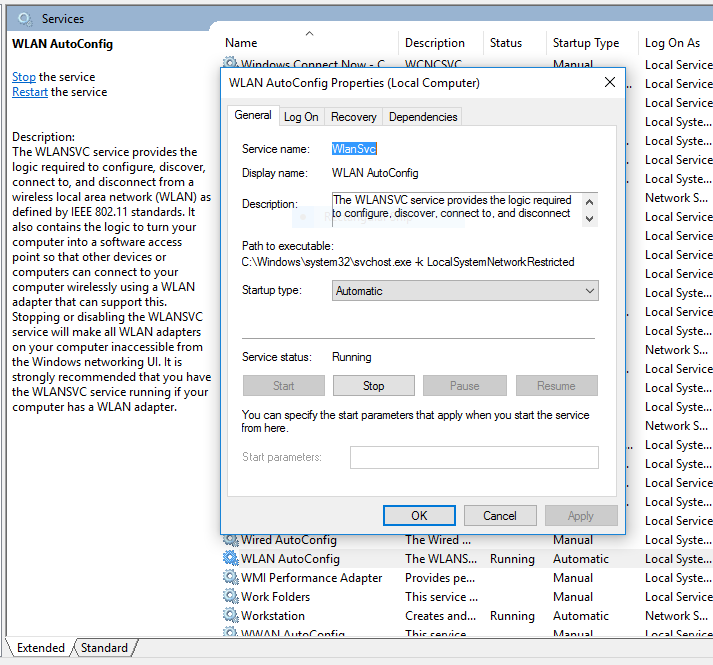Select the WLAN AutoConfig service row
The height and width of the screenshot is (665, 713).
467,559
